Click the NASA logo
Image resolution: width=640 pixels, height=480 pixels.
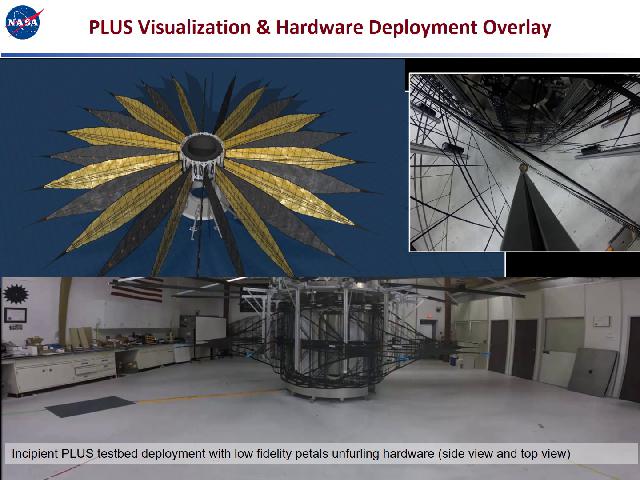point(23,22)
